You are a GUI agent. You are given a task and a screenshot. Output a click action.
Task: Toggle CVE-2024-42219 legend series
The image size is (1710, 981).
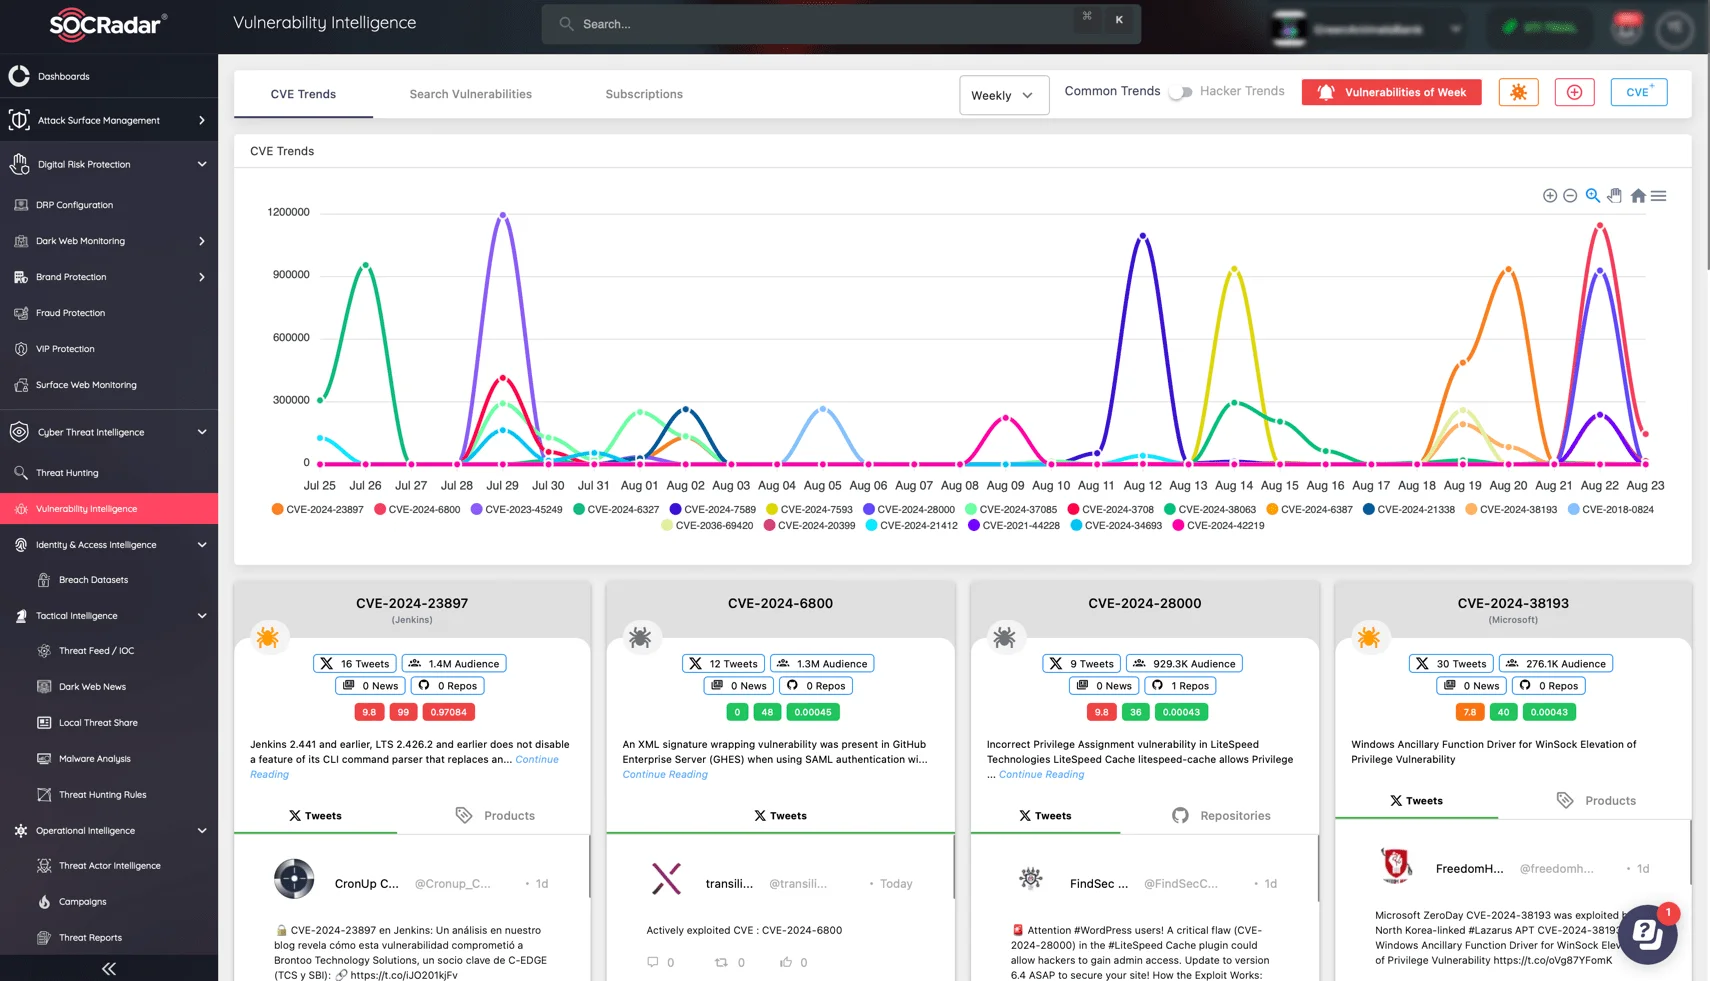[1219, 526]
